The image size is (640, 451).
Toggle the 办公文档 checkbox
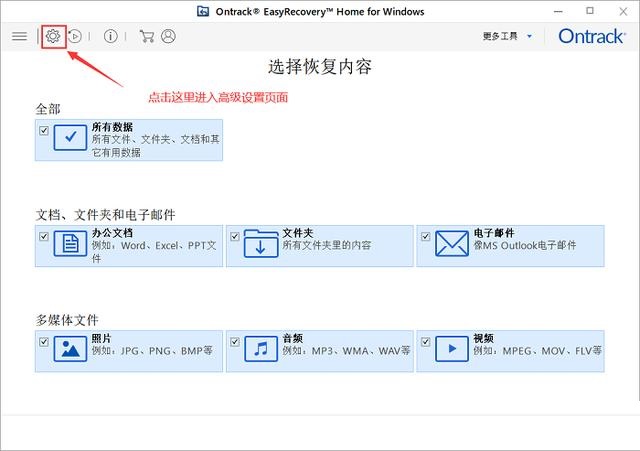click(44, 236)
